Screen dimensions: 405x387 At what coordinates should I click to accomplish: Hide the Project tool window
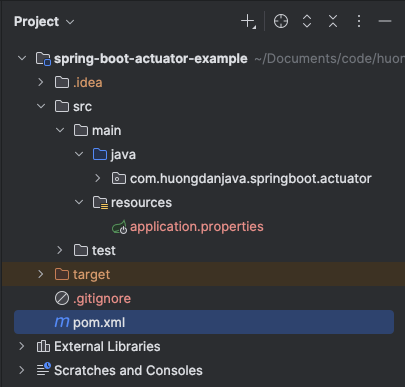tap(385, 21)
